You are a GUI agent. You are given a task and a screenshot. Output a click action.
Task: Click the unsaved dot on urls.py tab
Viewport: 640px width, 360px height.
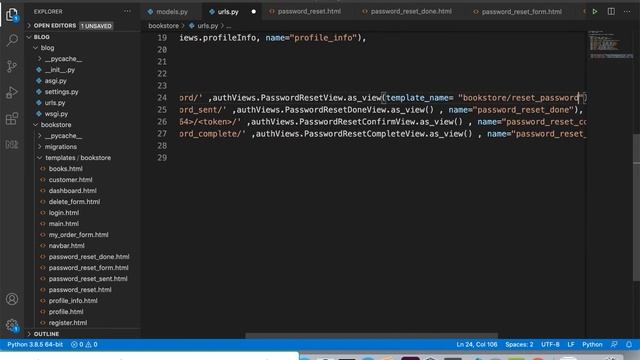[253, 12]
